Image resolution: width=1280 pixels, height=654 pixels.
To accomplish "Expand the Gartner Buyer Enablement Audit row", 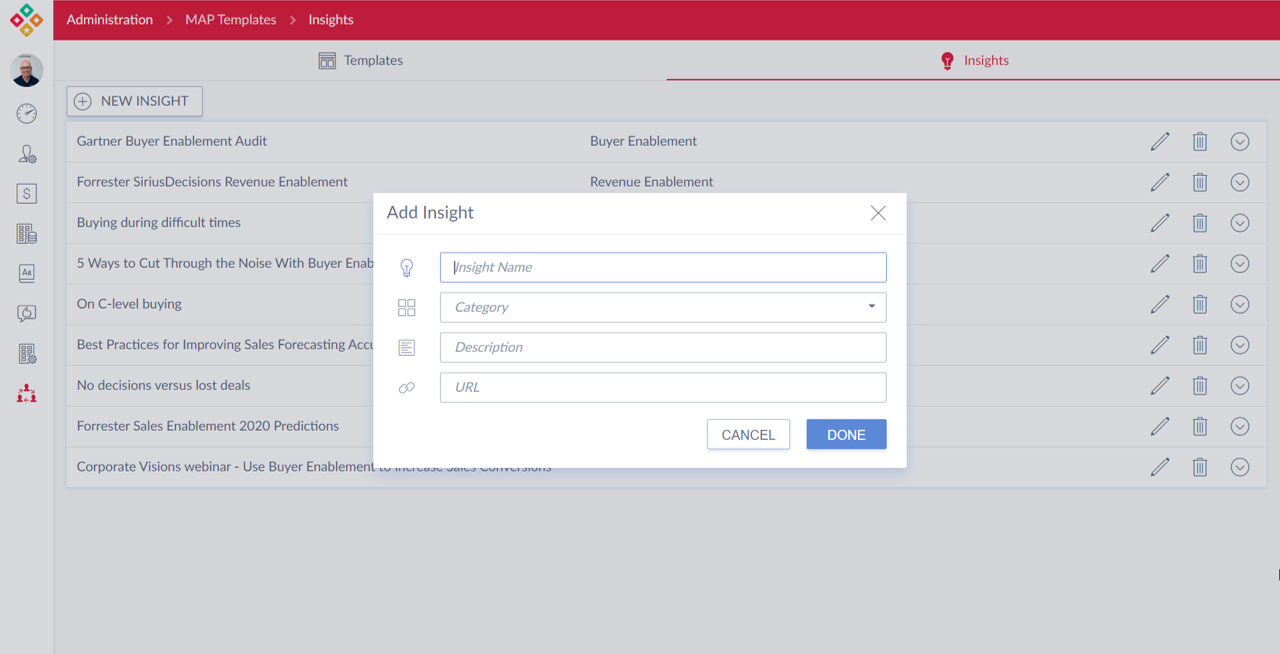I will click(x=1239, y=142).
